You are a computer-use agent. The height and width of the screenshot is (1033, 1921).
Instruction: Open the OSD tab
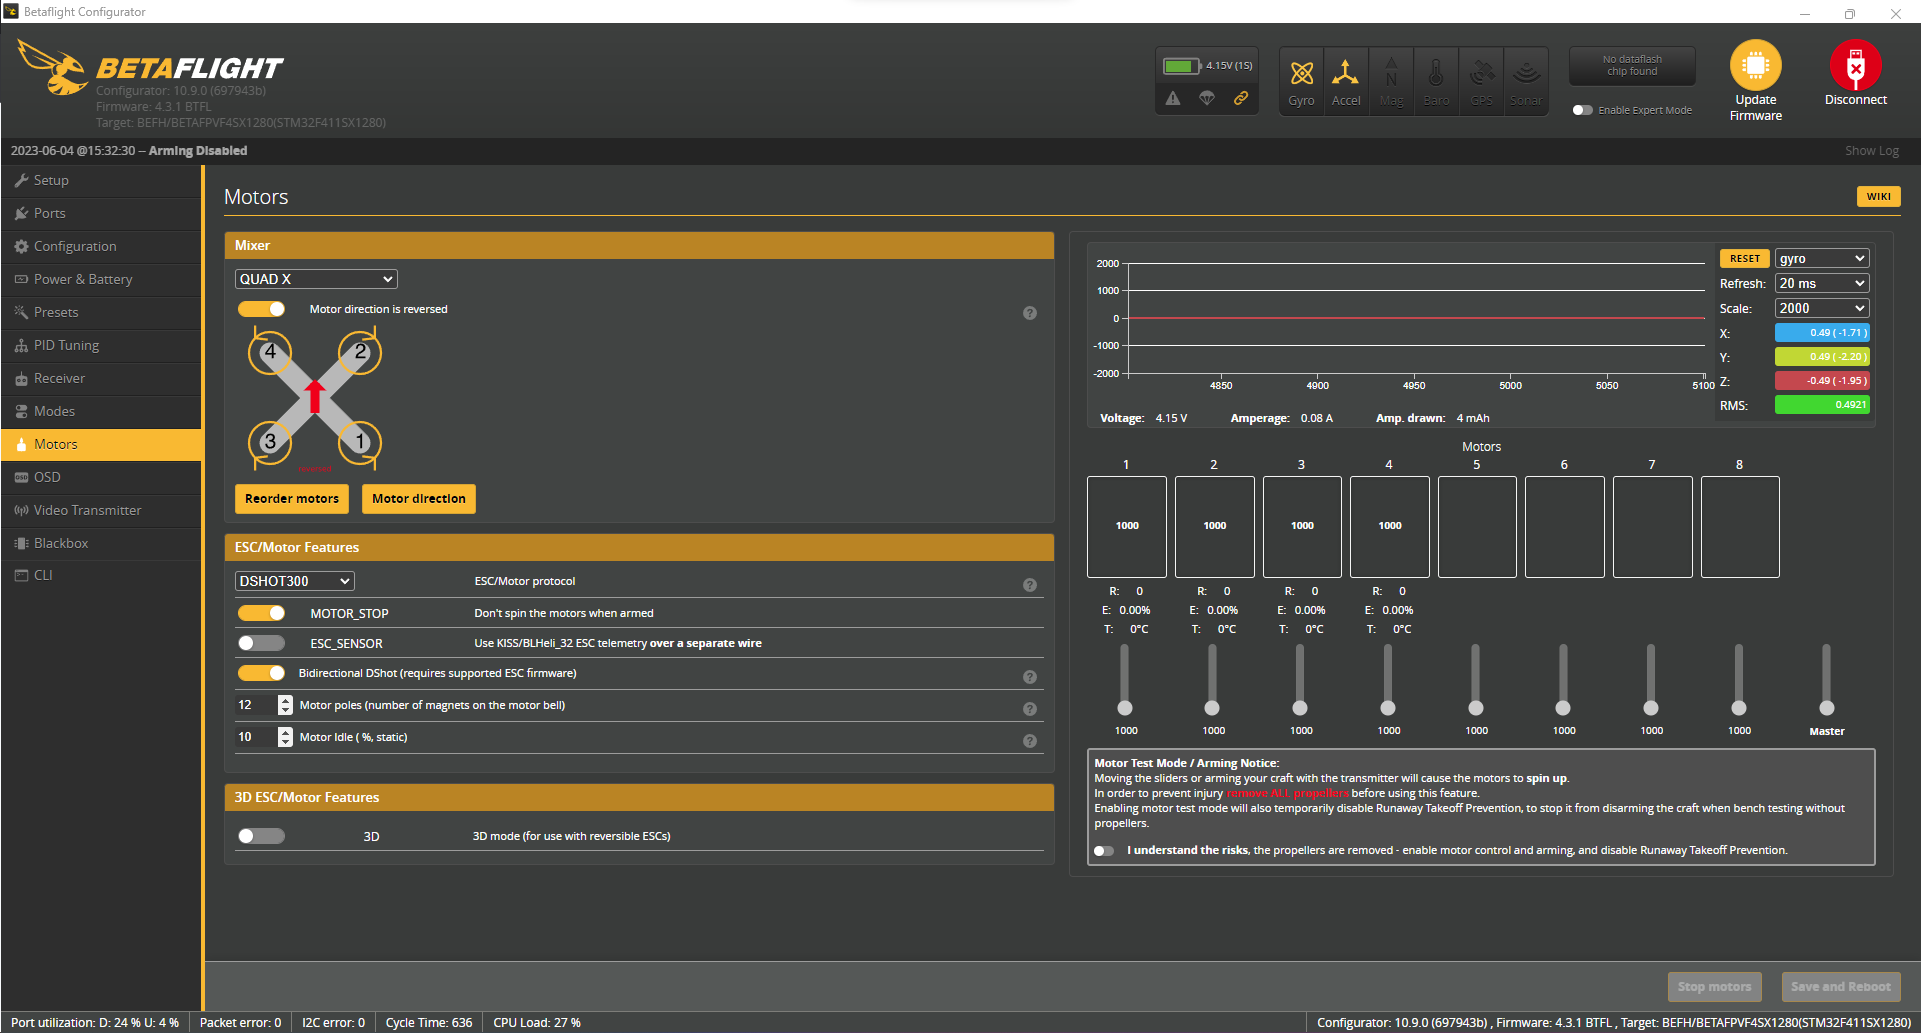point(101,477)
